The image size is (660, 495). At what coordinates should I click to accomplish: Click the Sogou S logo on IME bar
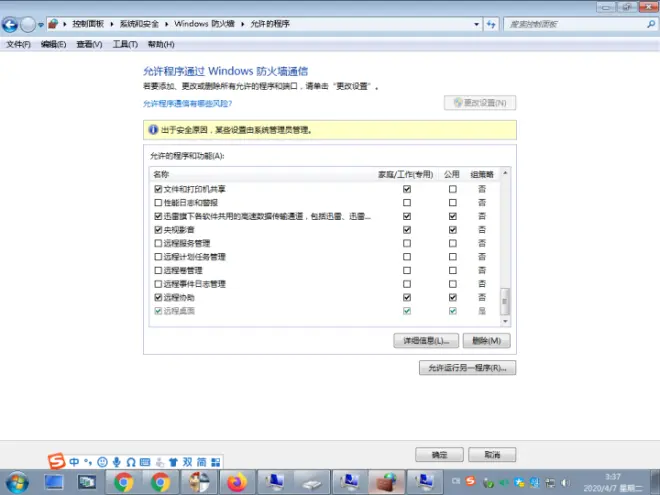(x=57, y=461)
